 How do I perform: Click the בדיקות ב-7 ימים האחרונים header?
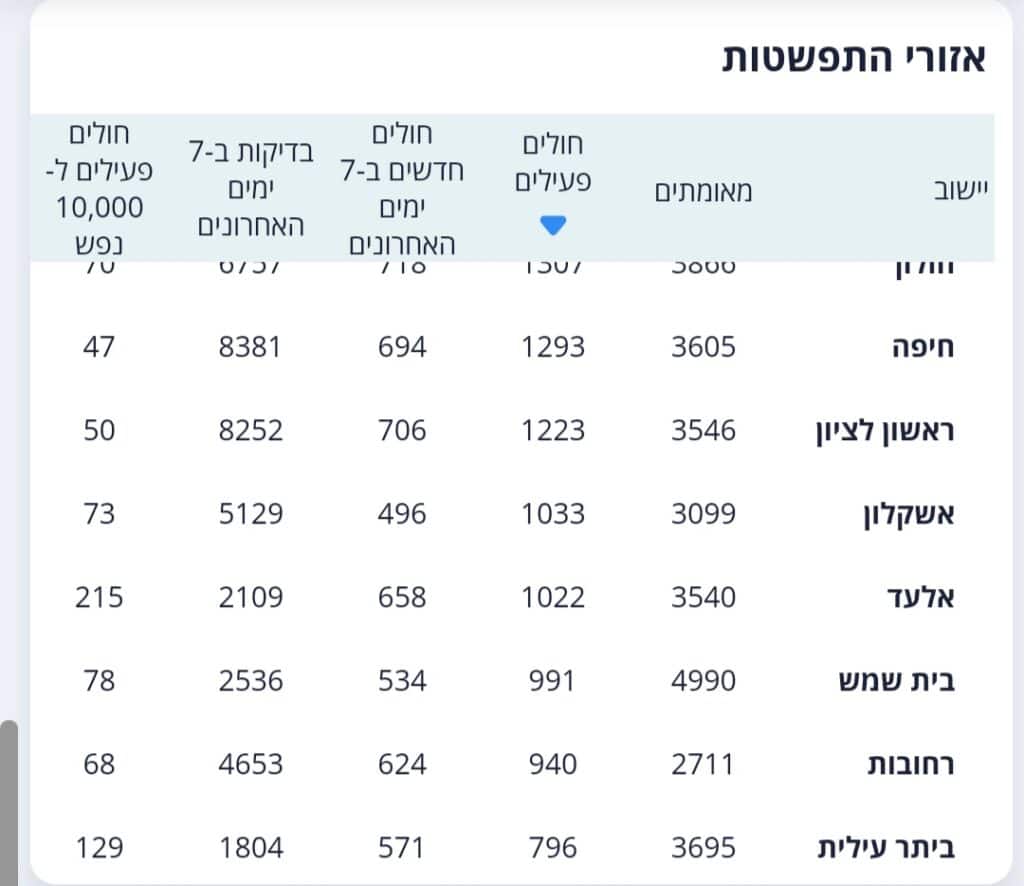point(251,188)
